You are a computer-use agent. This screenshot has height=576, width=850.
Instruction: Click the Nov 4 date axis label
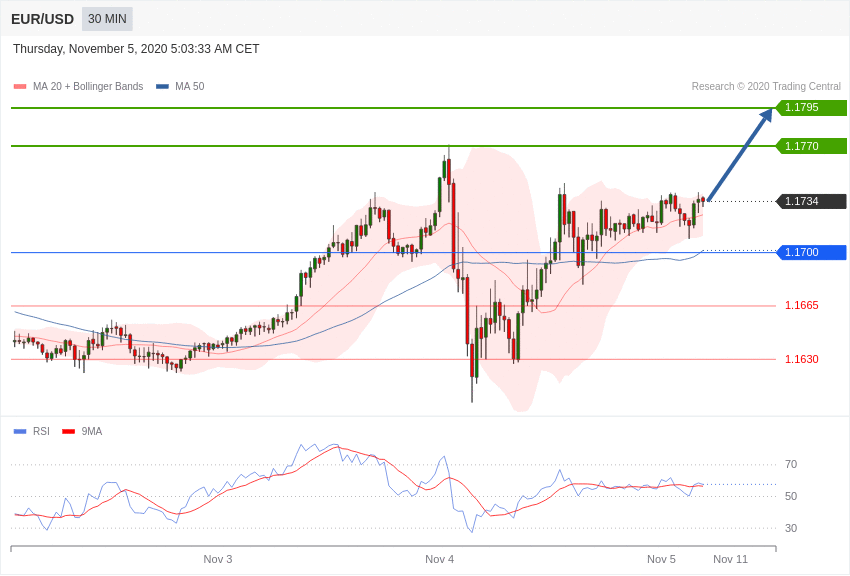pyautogui.click(x=440, y=559)
